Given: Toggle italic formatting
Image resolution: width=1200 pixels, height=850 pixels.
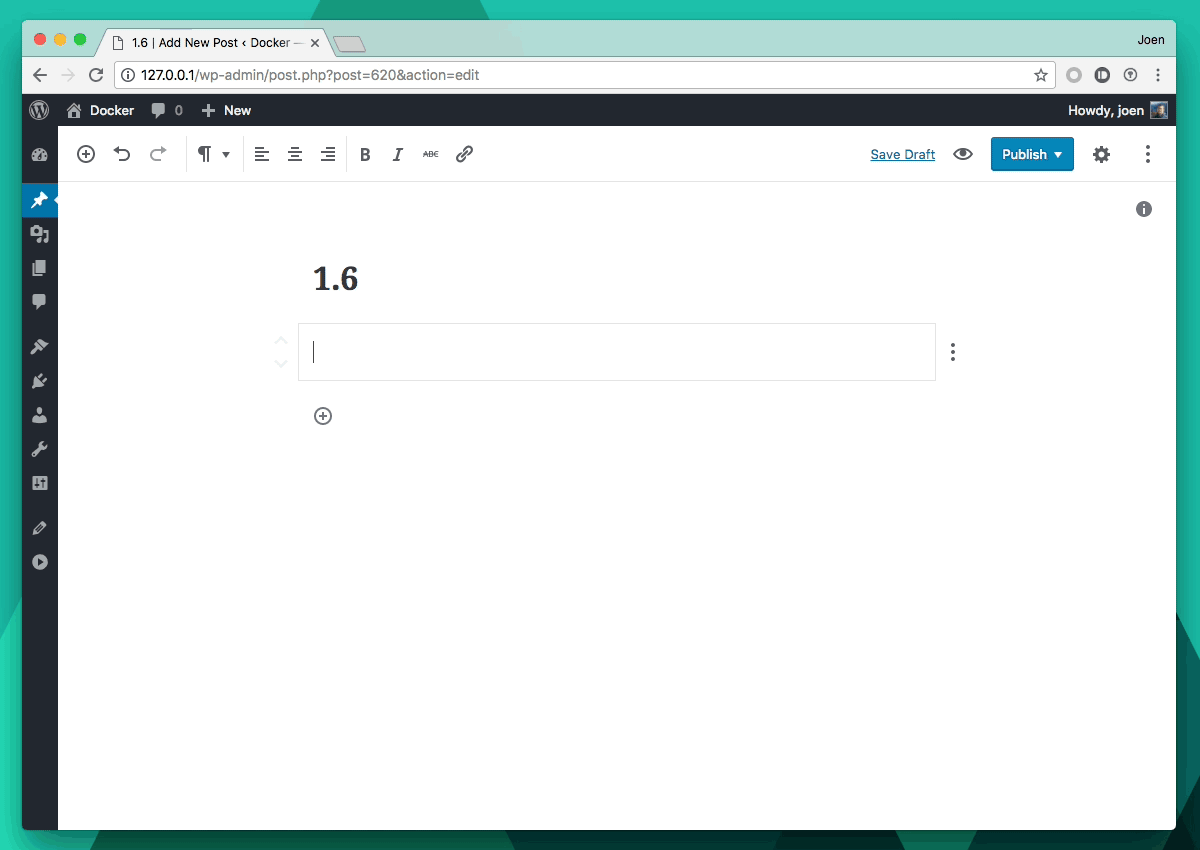Looking at the screenshot, I should click(397, 154).
